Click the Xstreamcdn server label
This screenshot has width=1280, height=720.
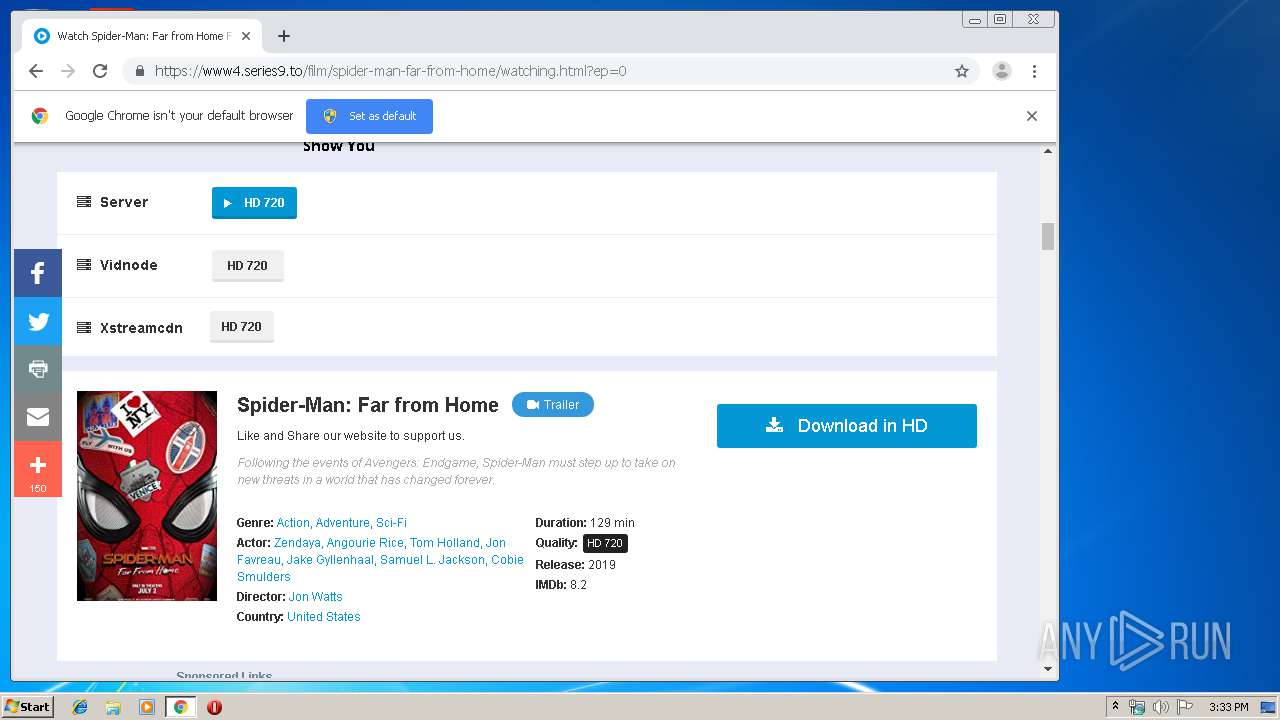pos(141,328)
